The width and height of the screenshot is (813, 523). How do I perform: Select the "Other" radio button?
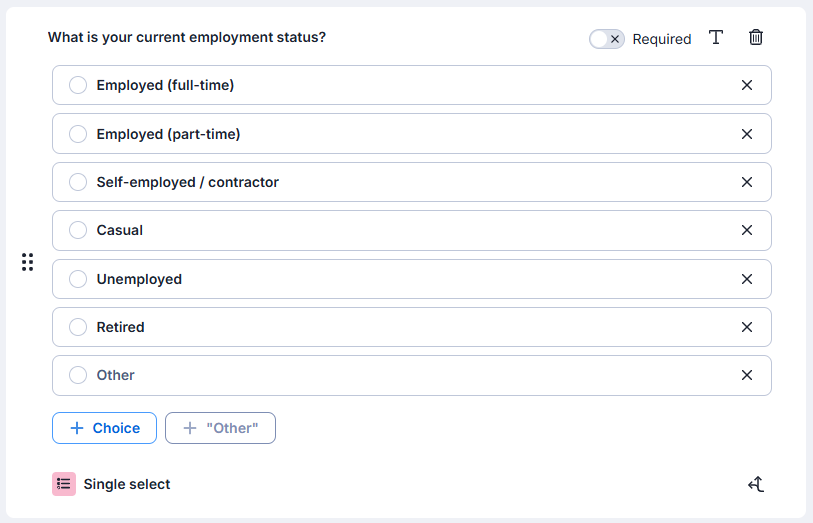[x=78, y=375]
